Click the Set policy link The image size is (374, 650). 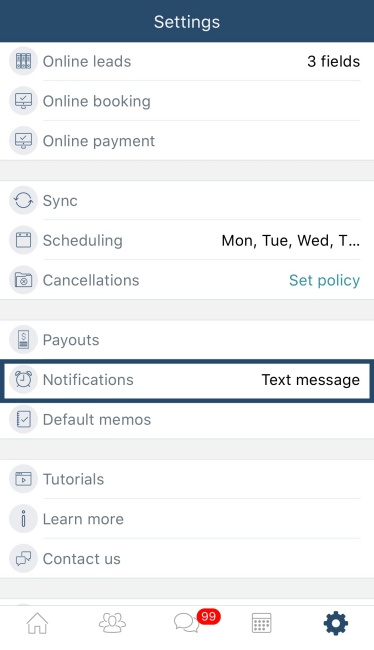click(x=324, y=281)
